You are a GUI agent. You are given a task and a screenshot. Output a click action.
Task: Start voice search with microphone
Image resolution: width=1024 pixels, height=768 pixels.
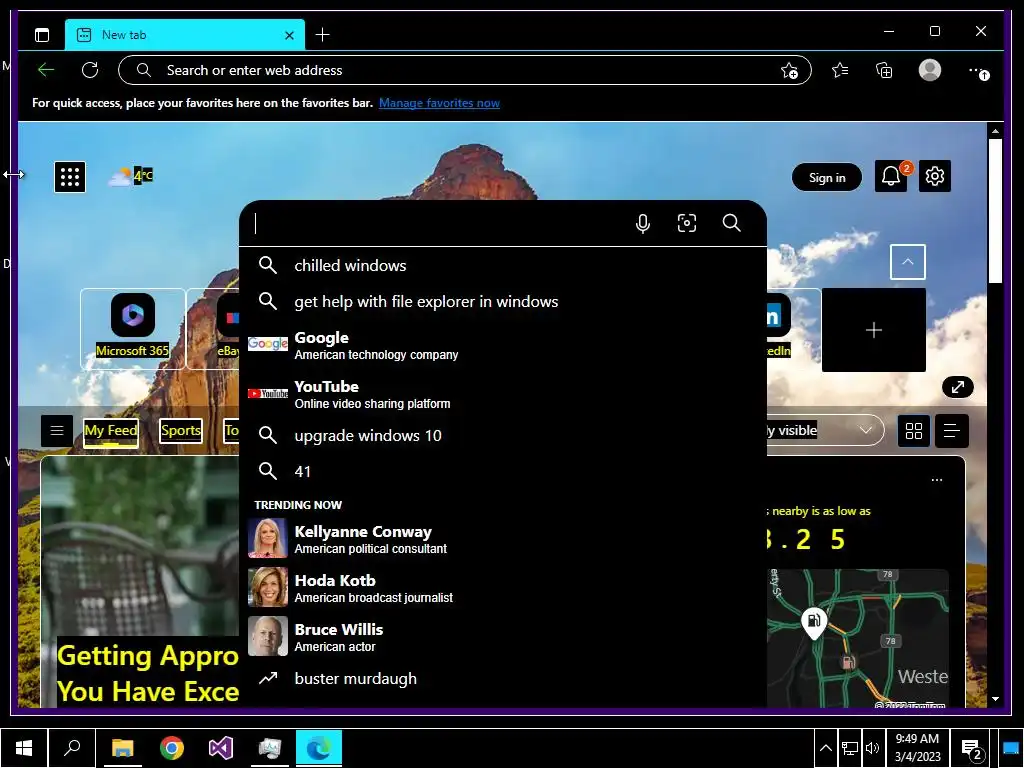click(643, 223)
